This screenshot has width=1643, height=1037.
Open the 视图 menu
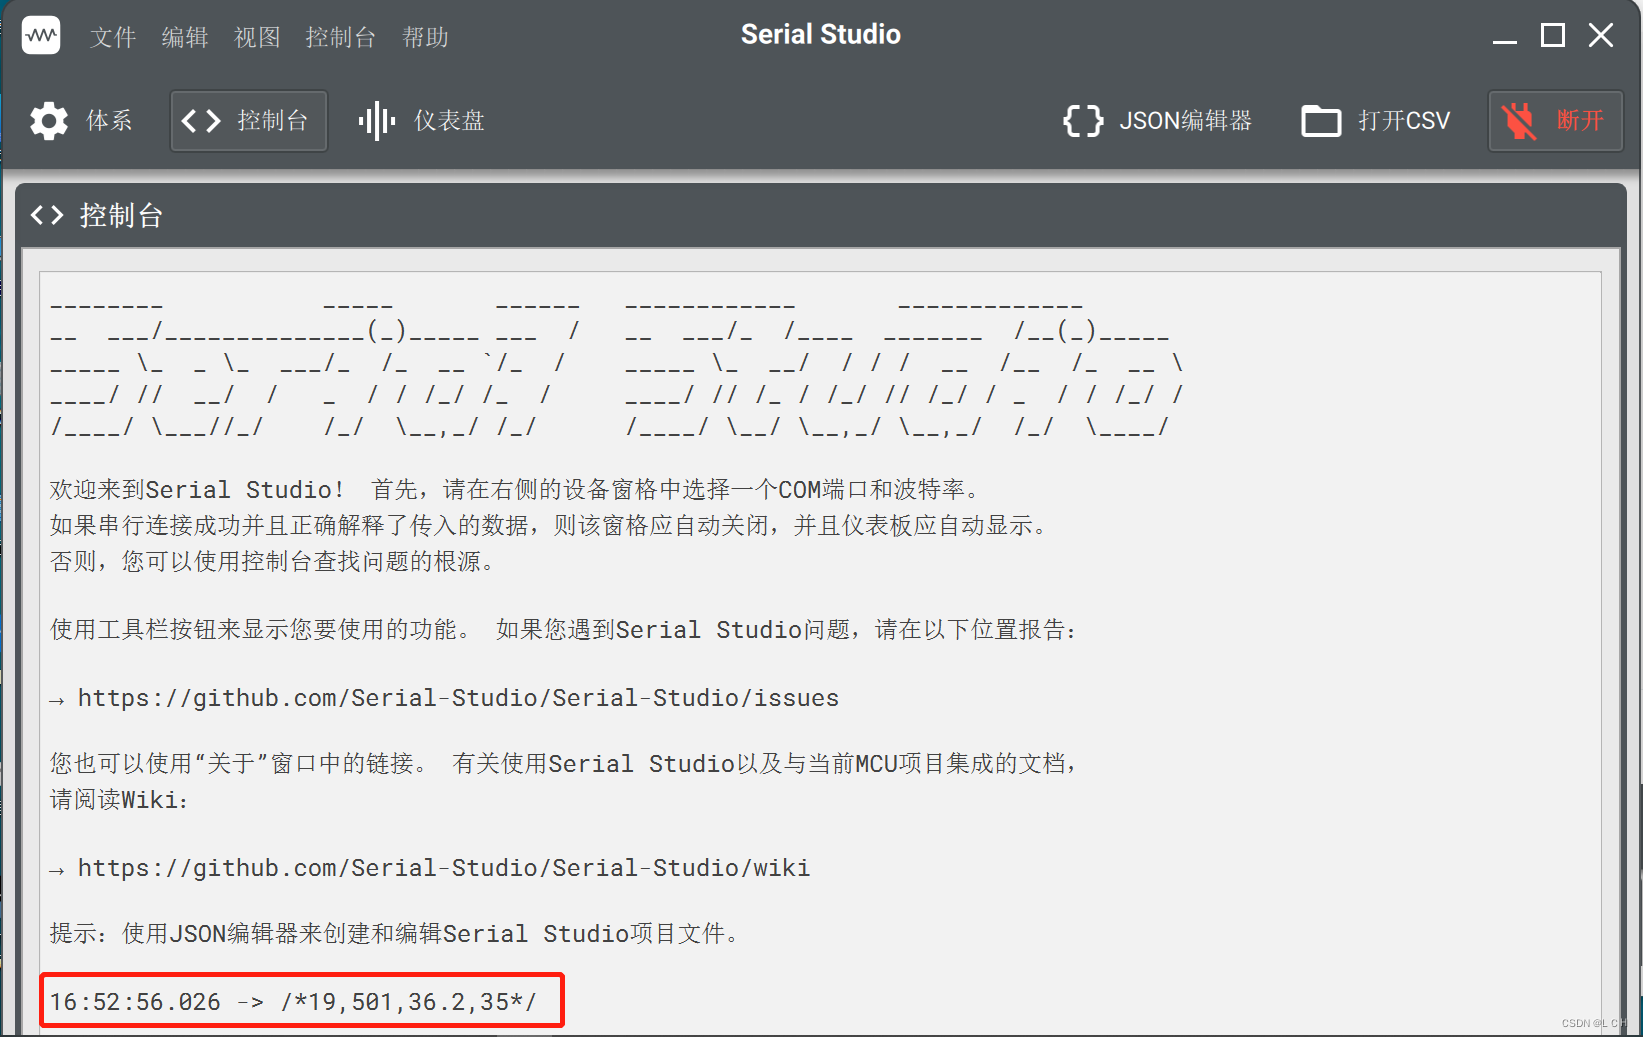257,37
